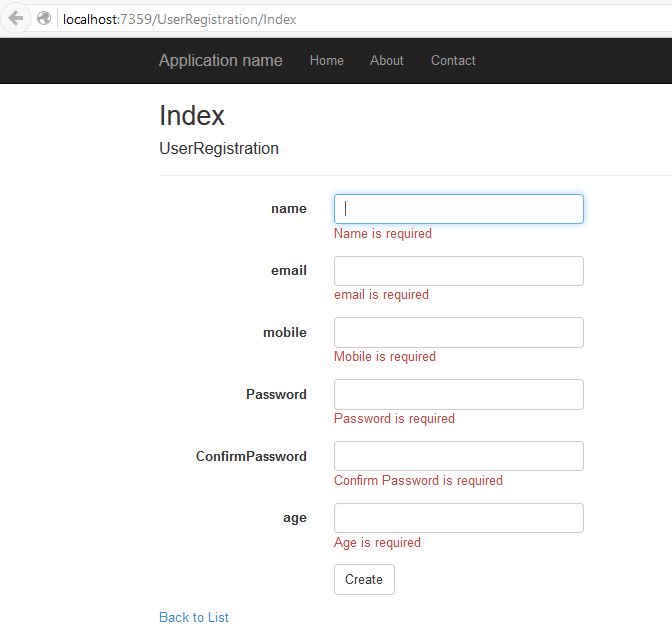Click the name field label

point(289,209)
